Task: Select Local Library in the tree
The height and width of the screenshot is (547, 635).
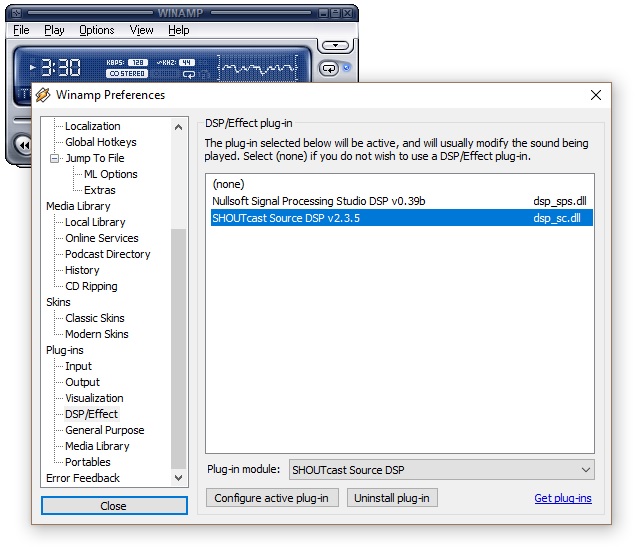Action: point(95,222)
